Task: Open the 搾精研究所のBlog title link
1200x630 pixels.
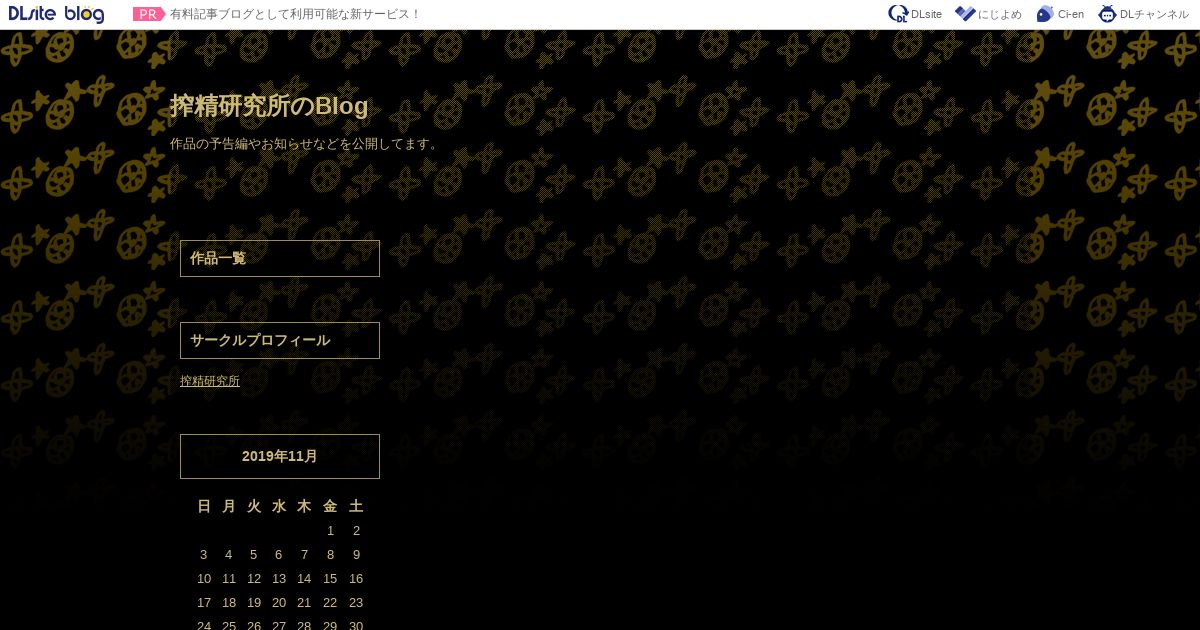Action: click(269, 106)
